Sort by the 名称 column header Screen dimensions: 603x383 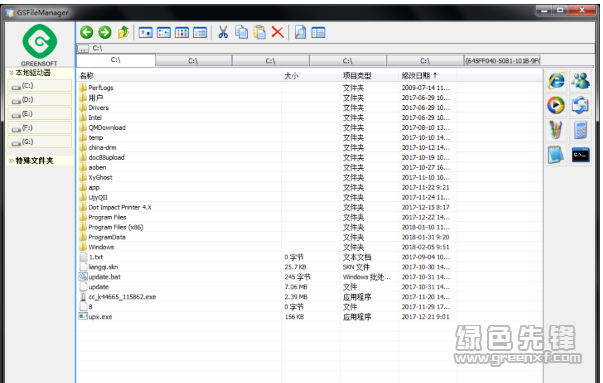click(x=179, y=75)
